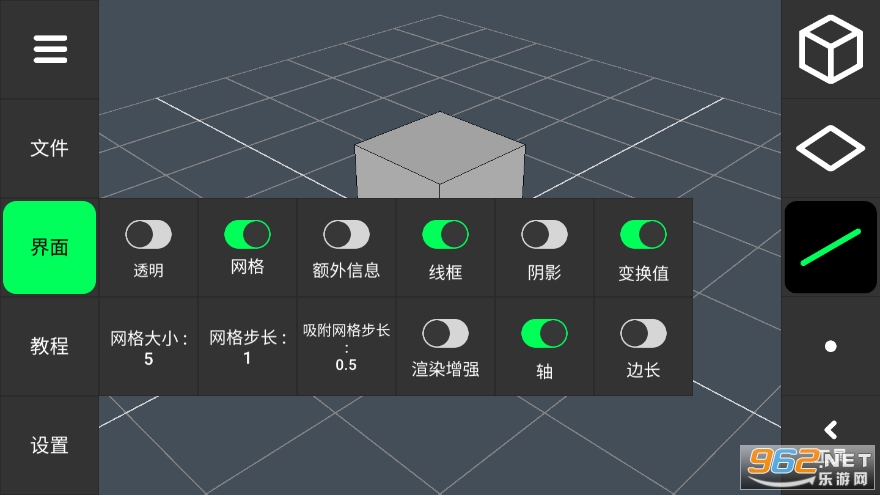Disable the 变换值 transform values switch
The width and height of the screenshot is (880, 495).
pyautogui.click(x=643, y=235)
